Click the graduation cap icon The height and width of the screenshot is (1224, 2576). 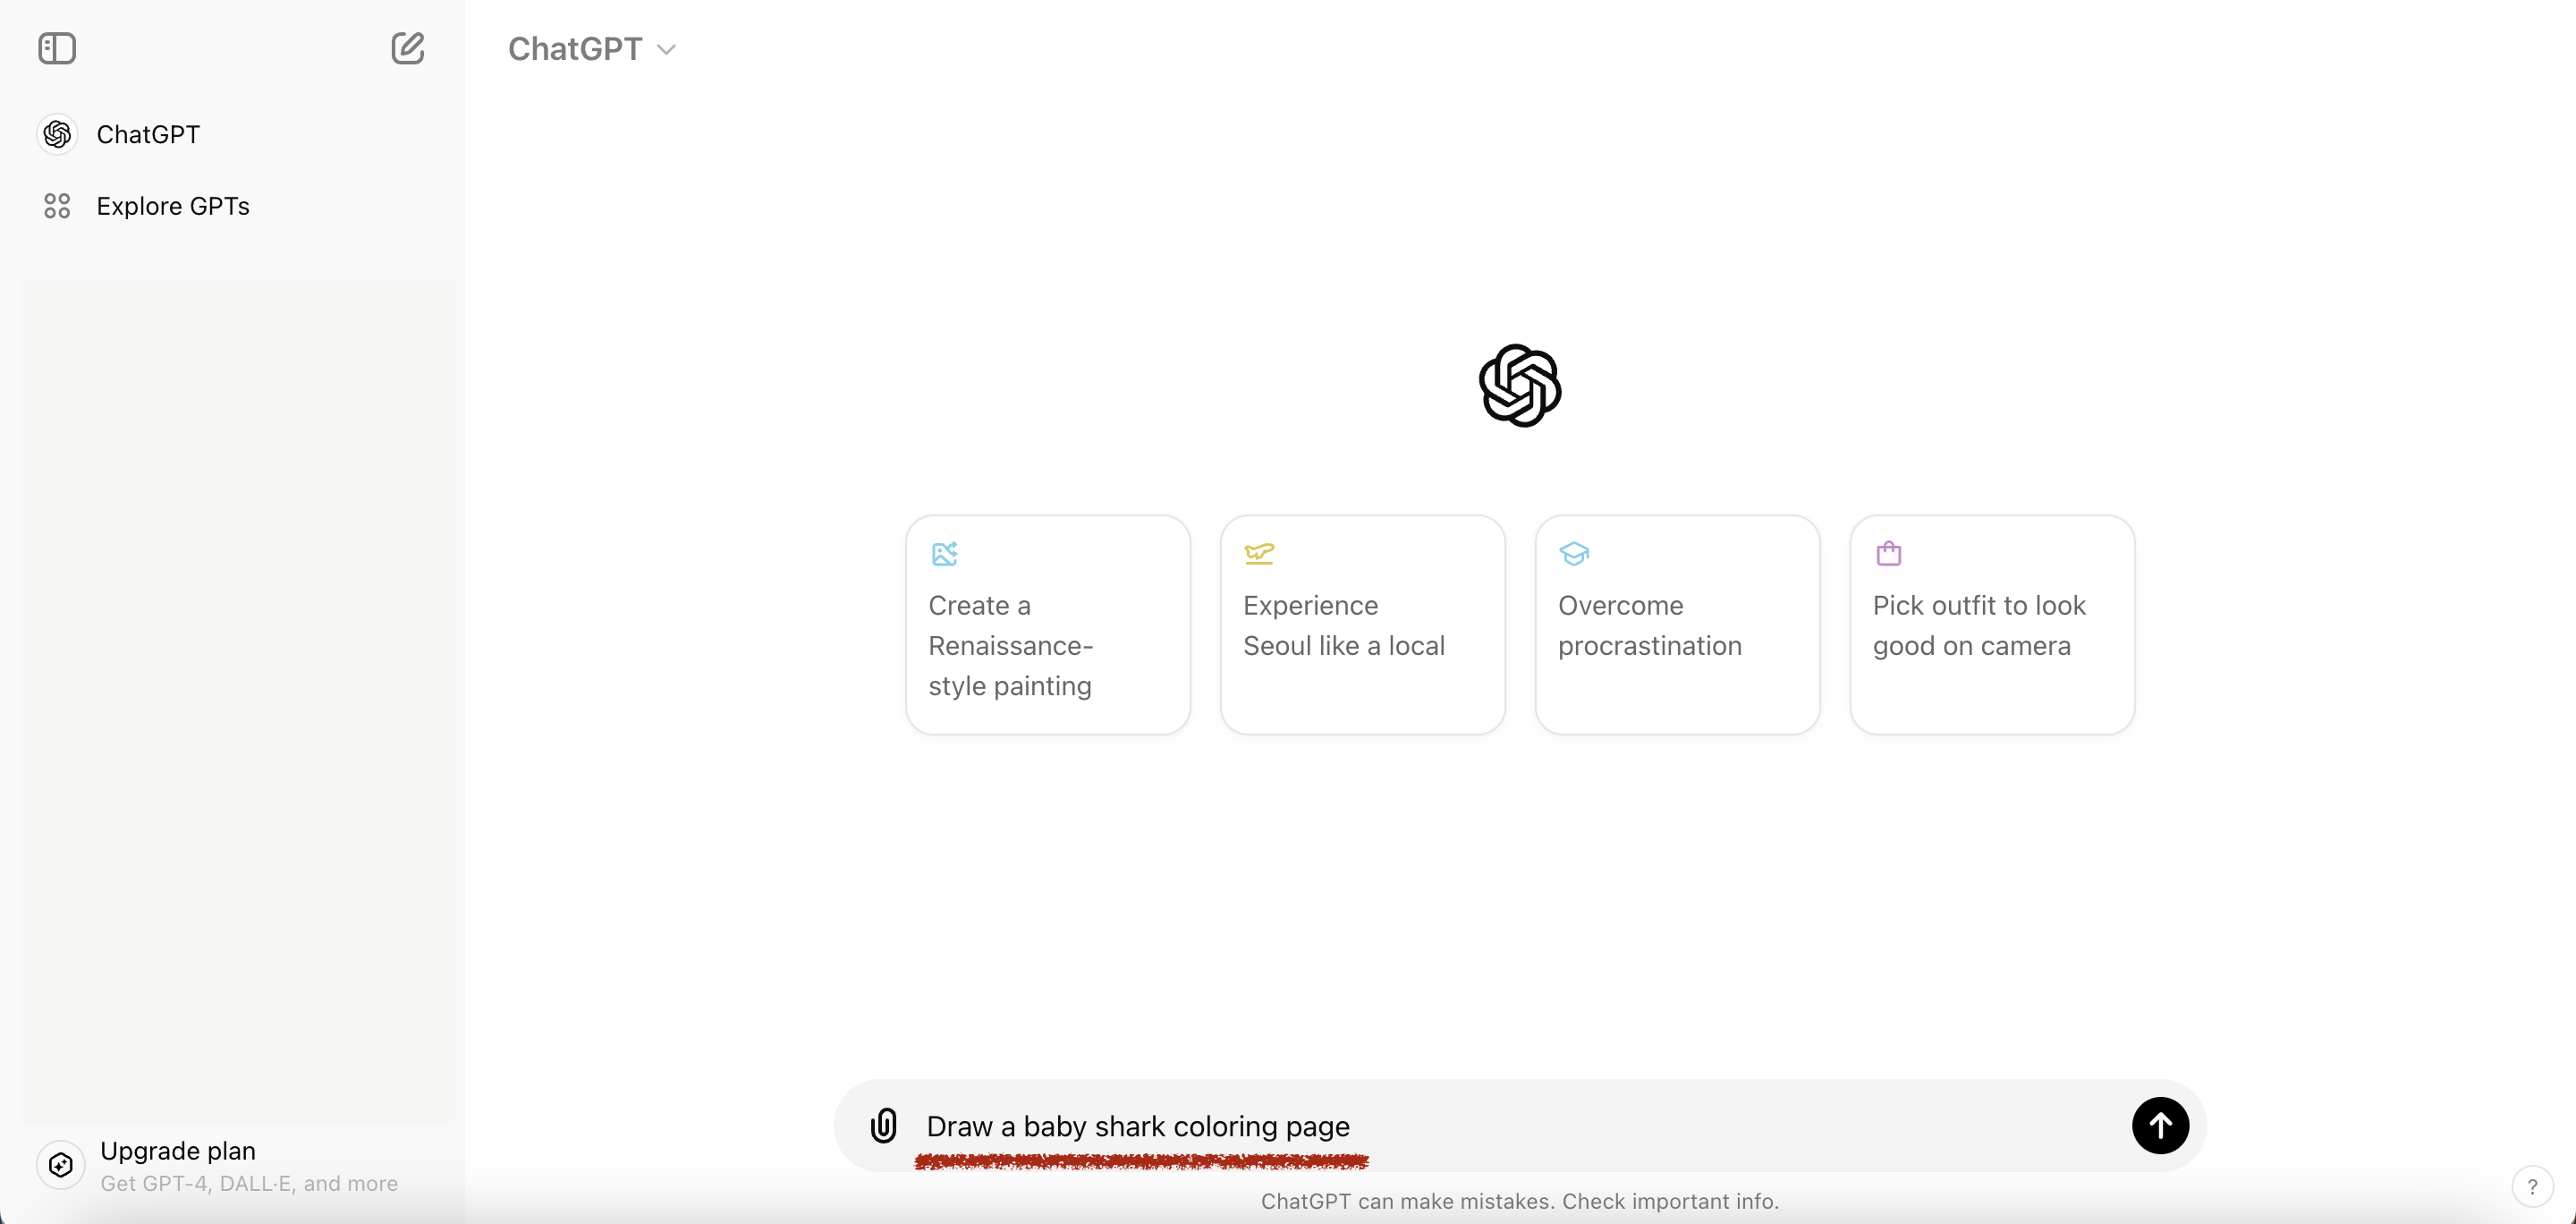(x=1573, y=553)
